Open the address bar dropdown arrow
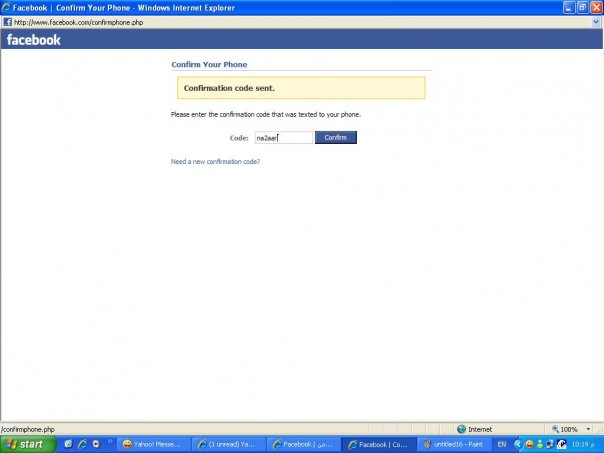Viewport: 604px width, 453px height. click(x=596, y=22)
